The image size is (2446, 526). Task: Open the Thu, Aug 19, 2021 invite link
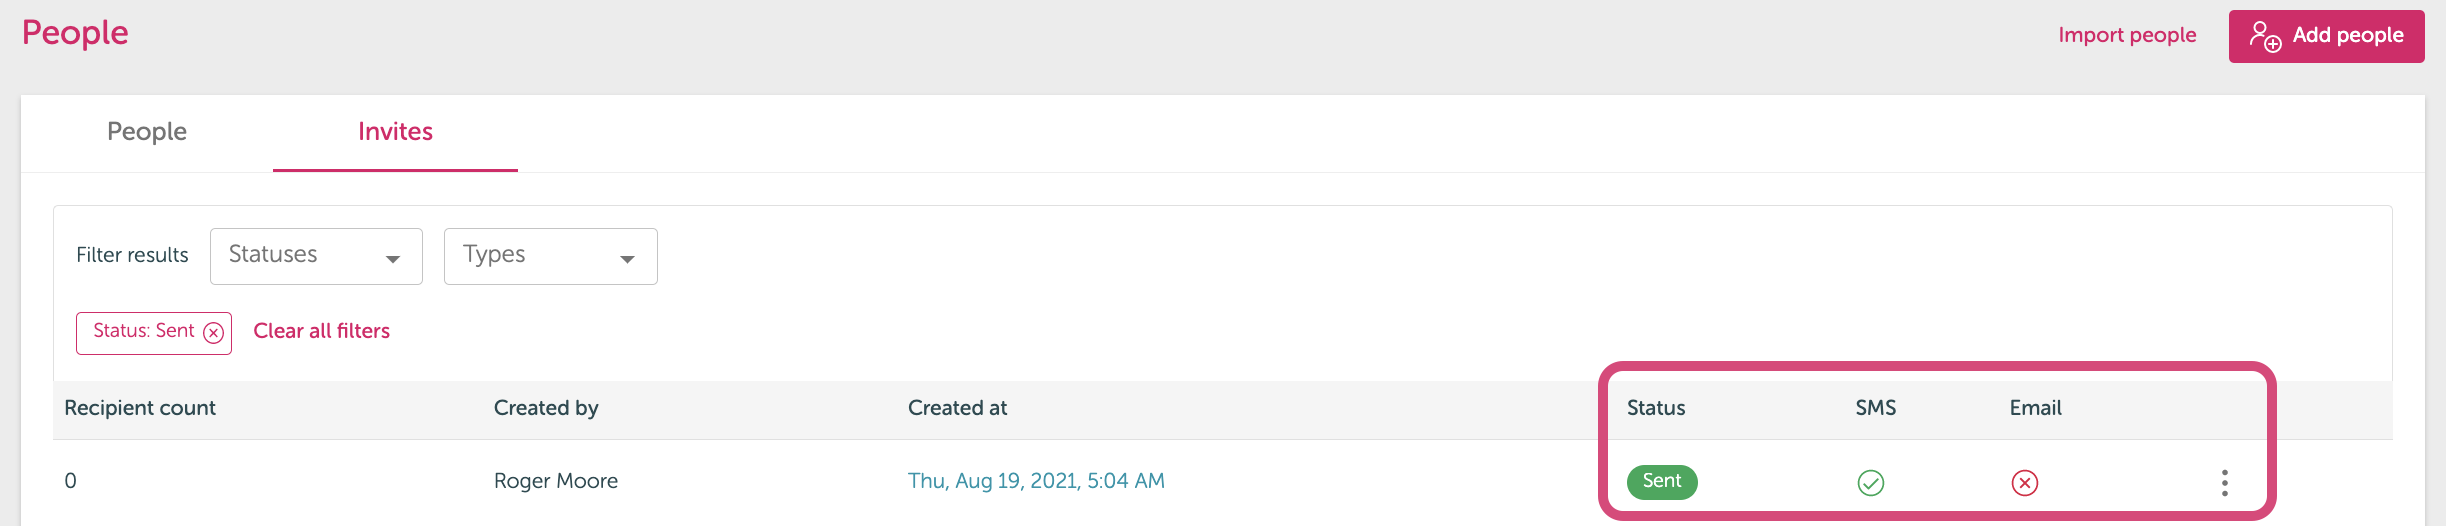[1036, 481]
